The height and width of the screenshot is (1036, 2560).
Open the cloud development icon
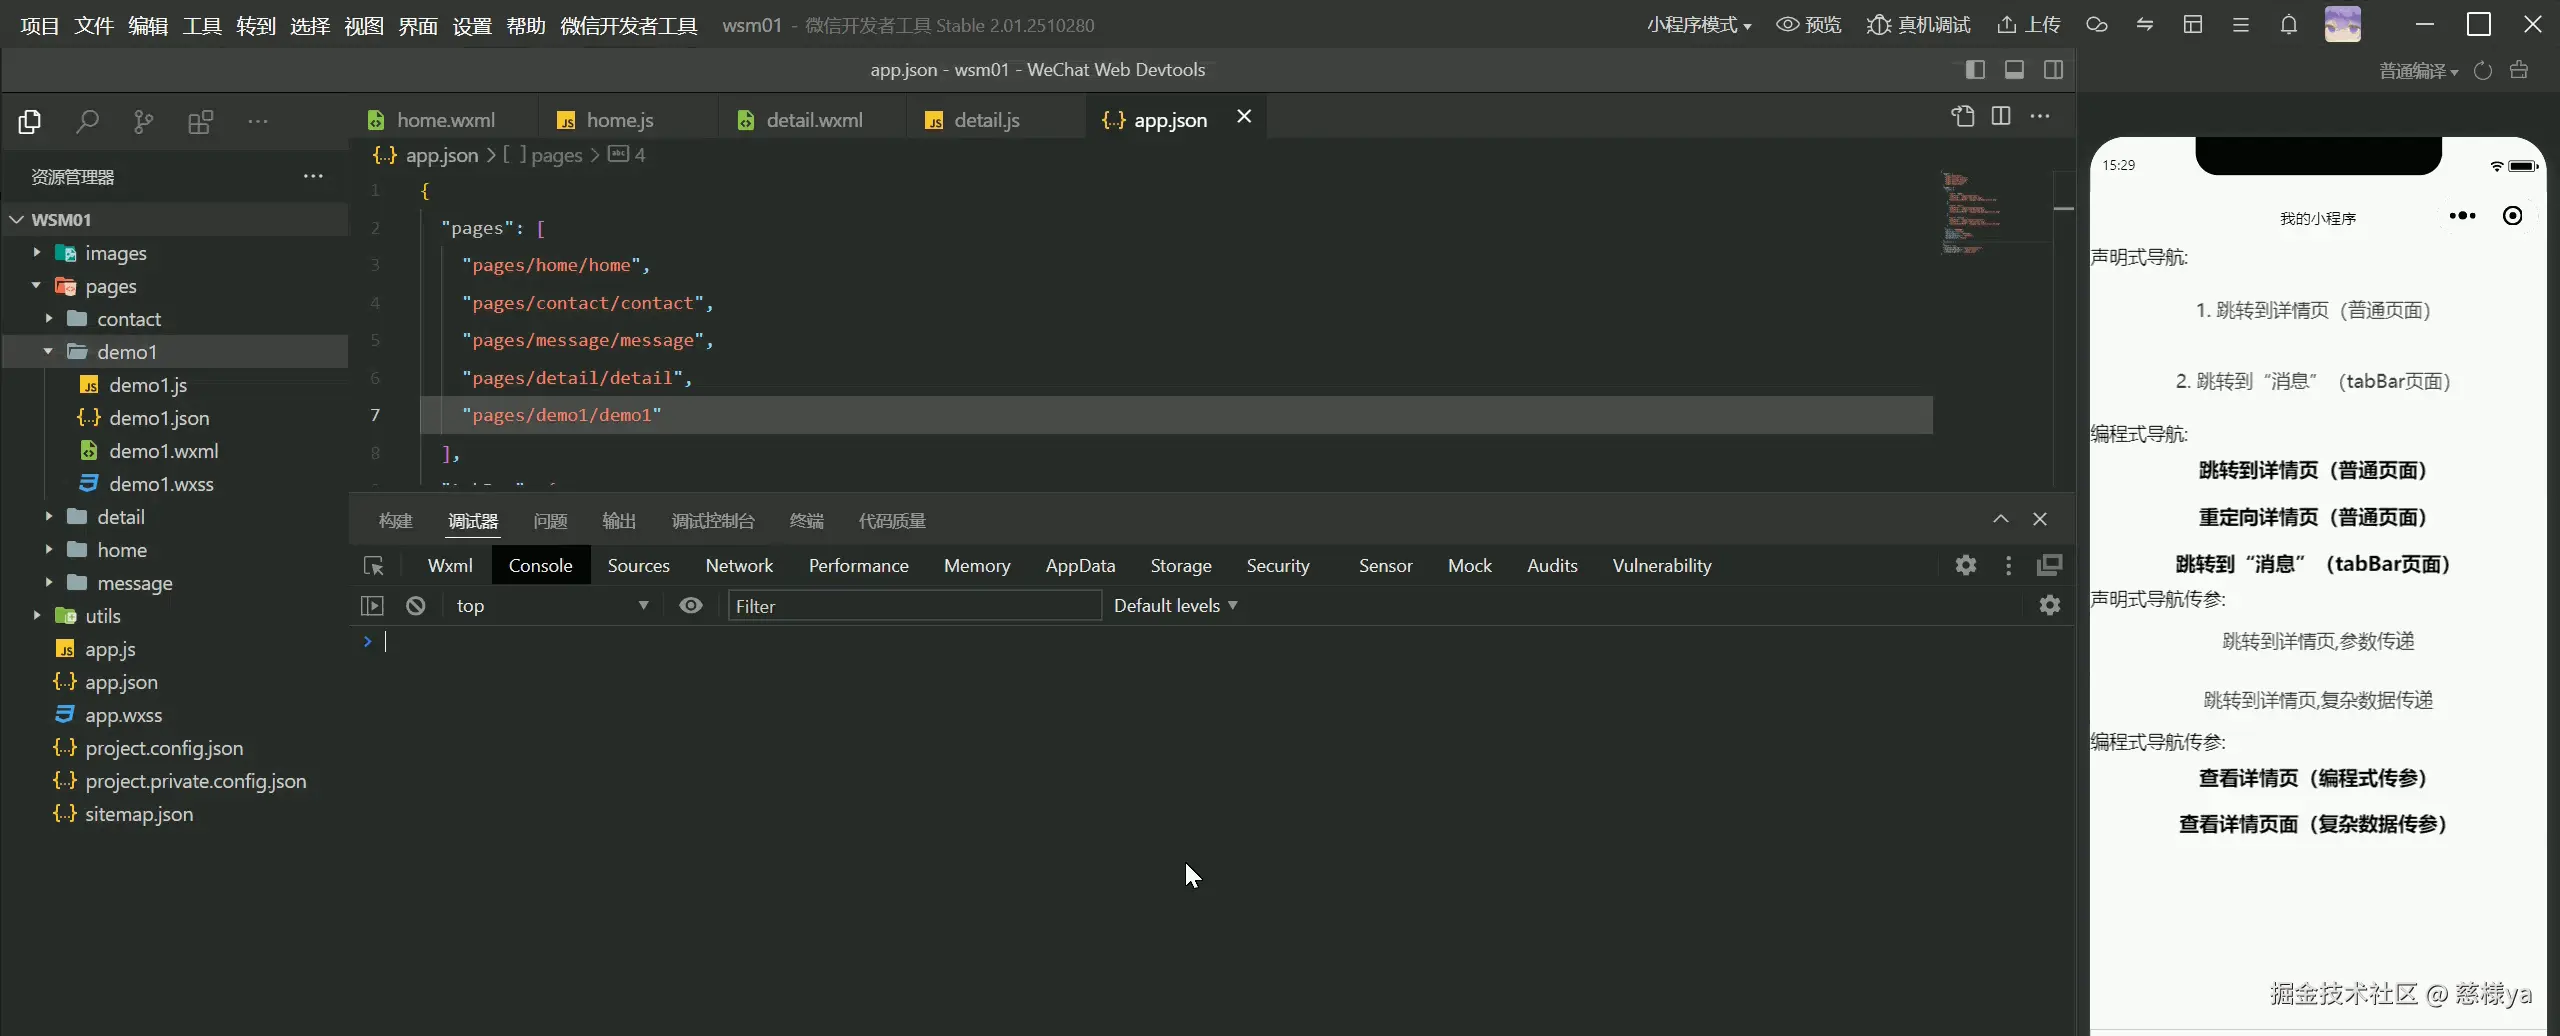pos(2097,25)
